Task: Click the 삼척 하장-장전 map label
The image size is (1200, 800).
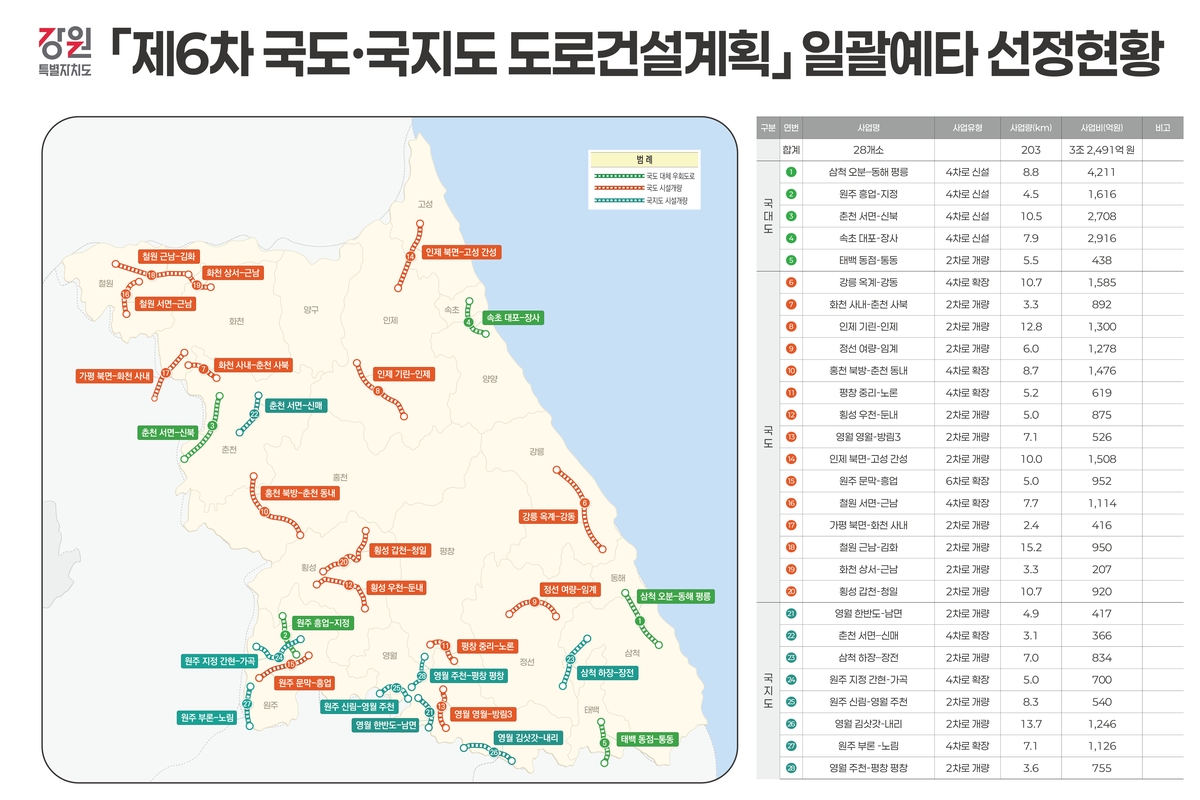Action: (606, 672)
